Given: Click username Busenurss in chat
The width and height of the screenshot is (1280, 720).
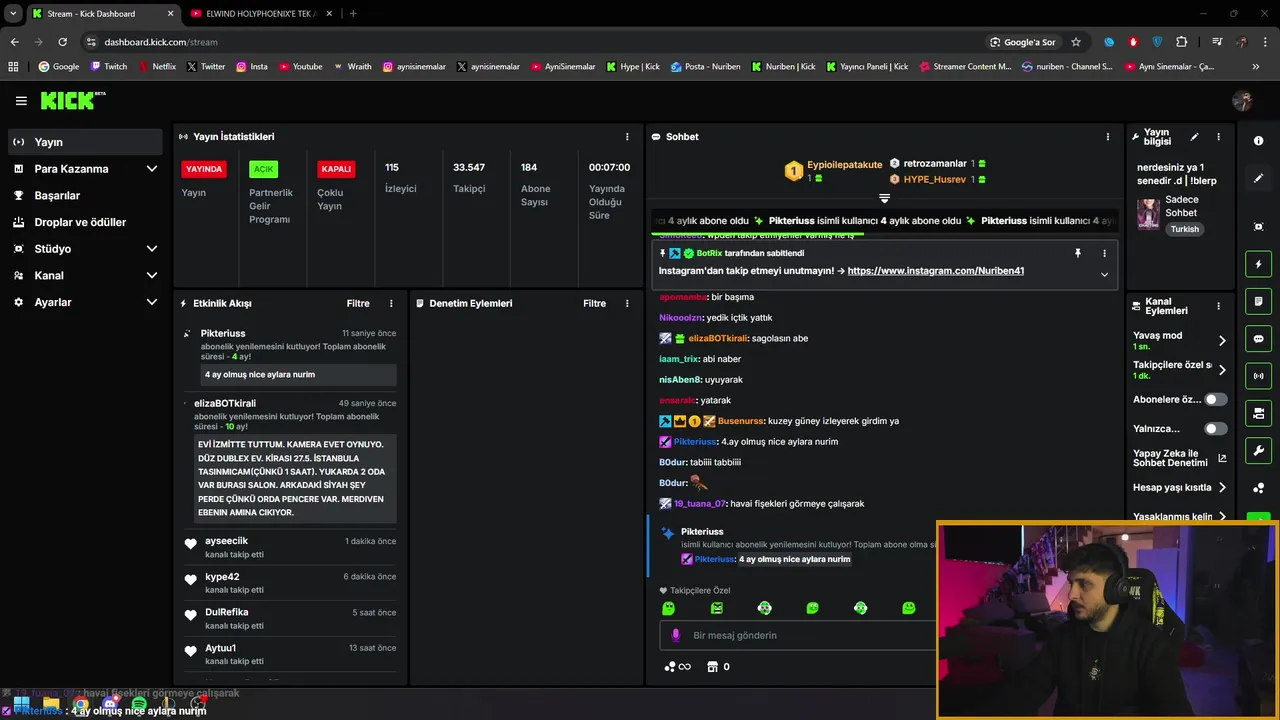Looking at the screenshot, I should pyautogui.click(x=740, y=421).
